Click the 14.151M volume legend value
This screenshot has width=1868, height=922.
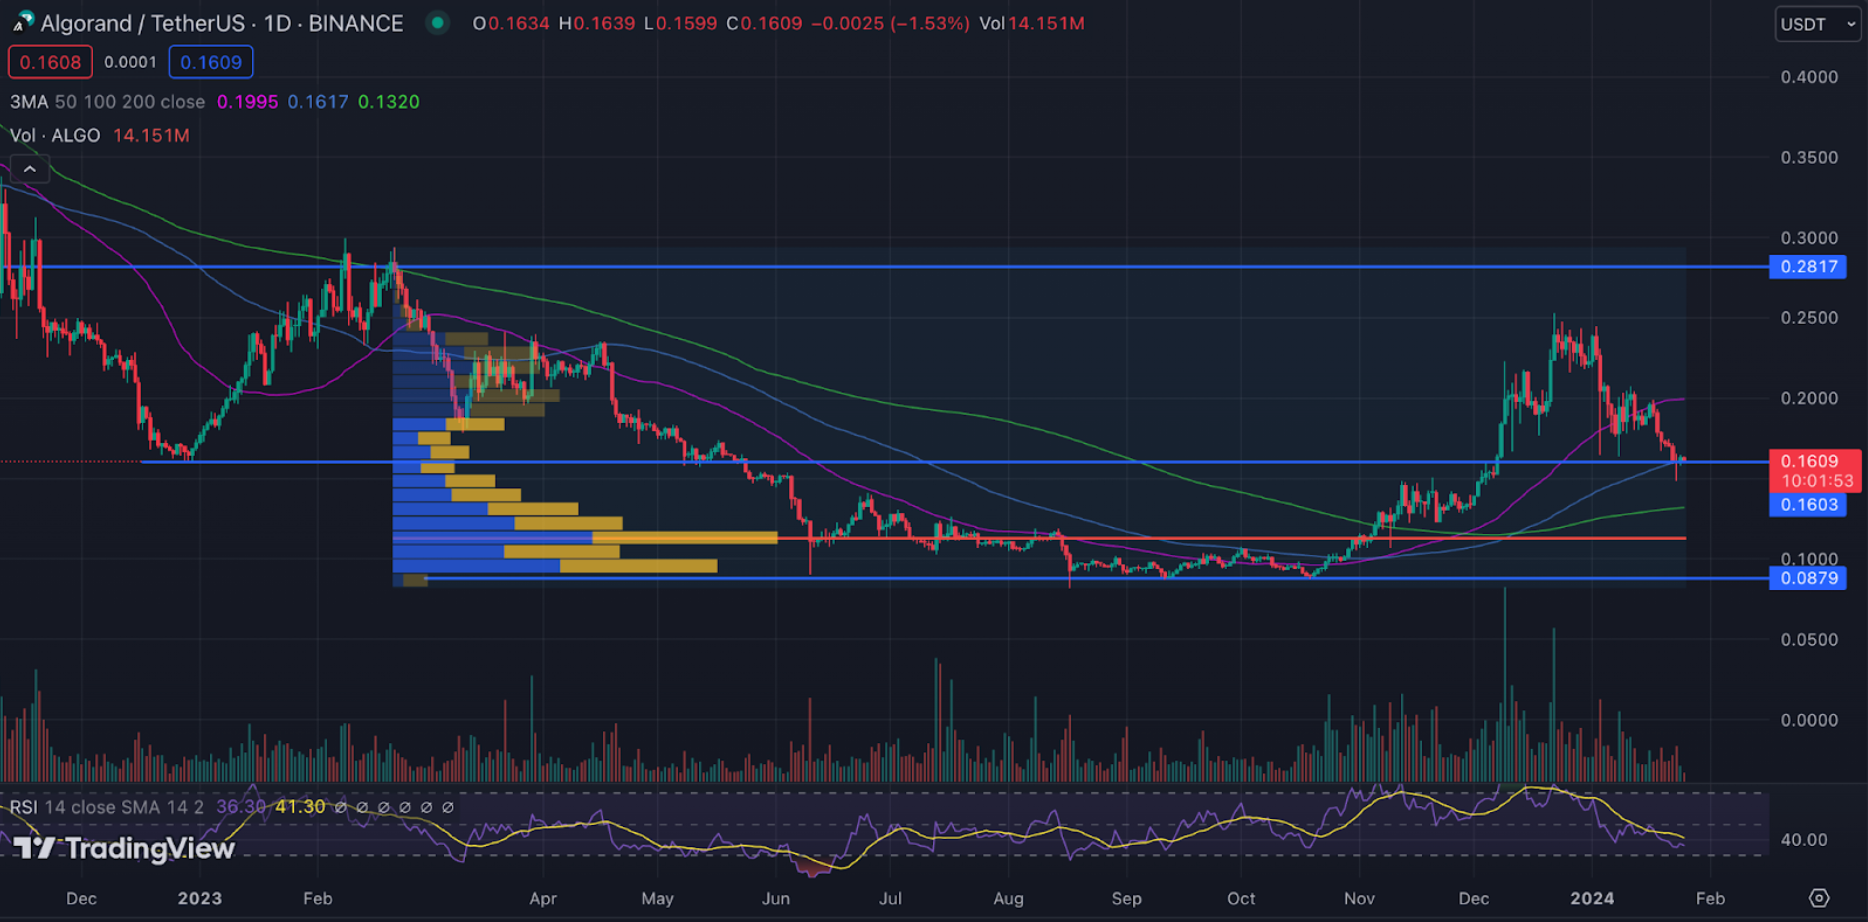151,135
